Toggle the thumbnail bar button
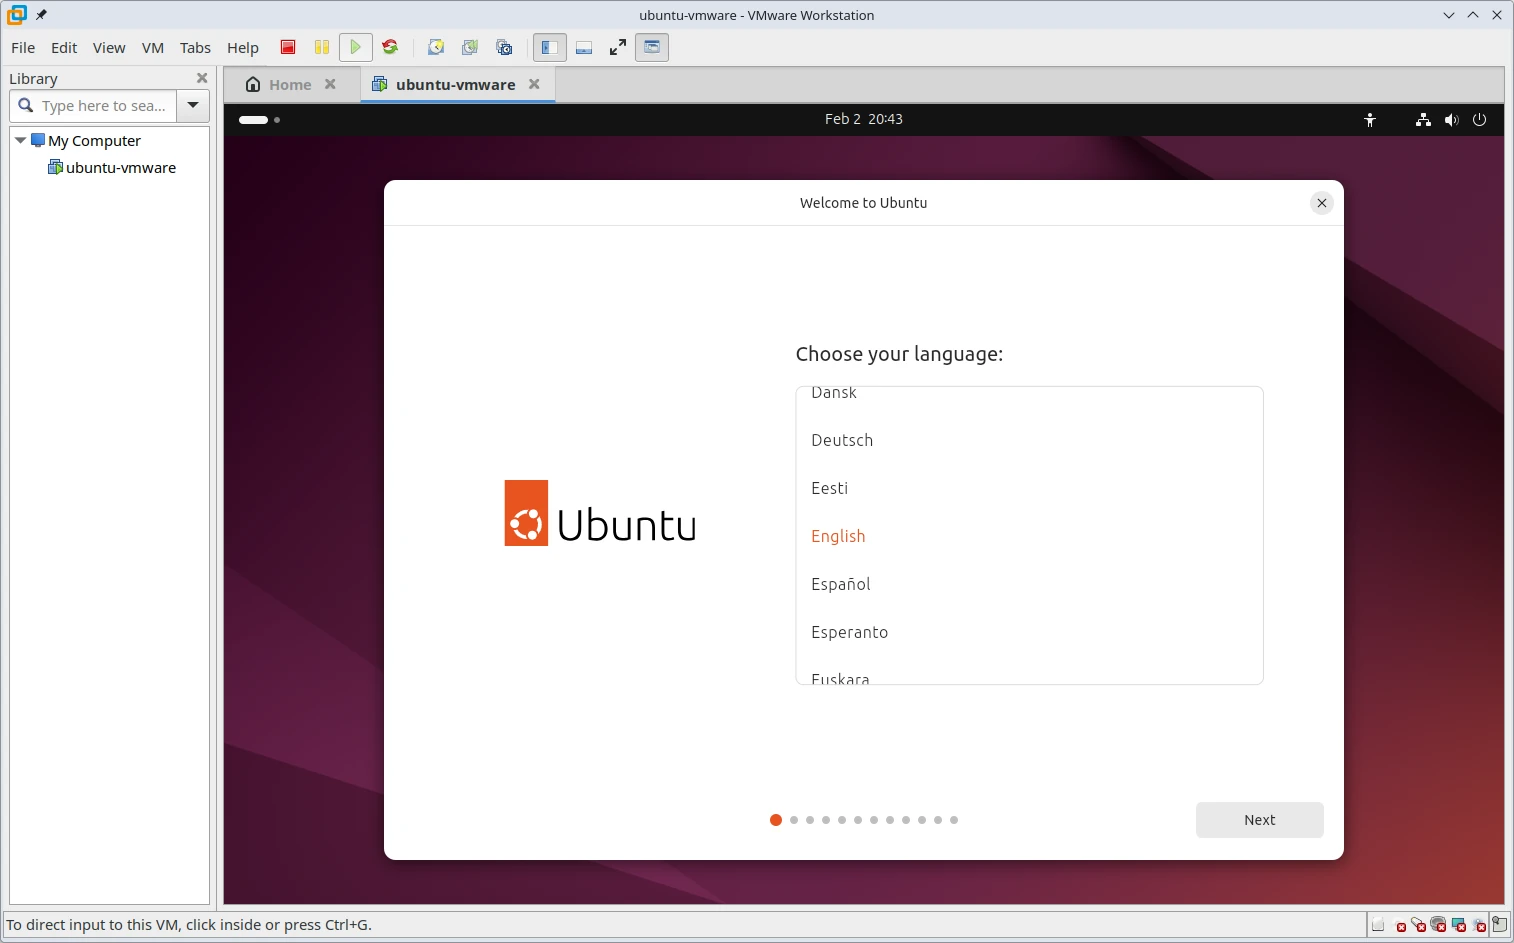The width and height of the screenshot is (1514, 943). tap(584, 47)
